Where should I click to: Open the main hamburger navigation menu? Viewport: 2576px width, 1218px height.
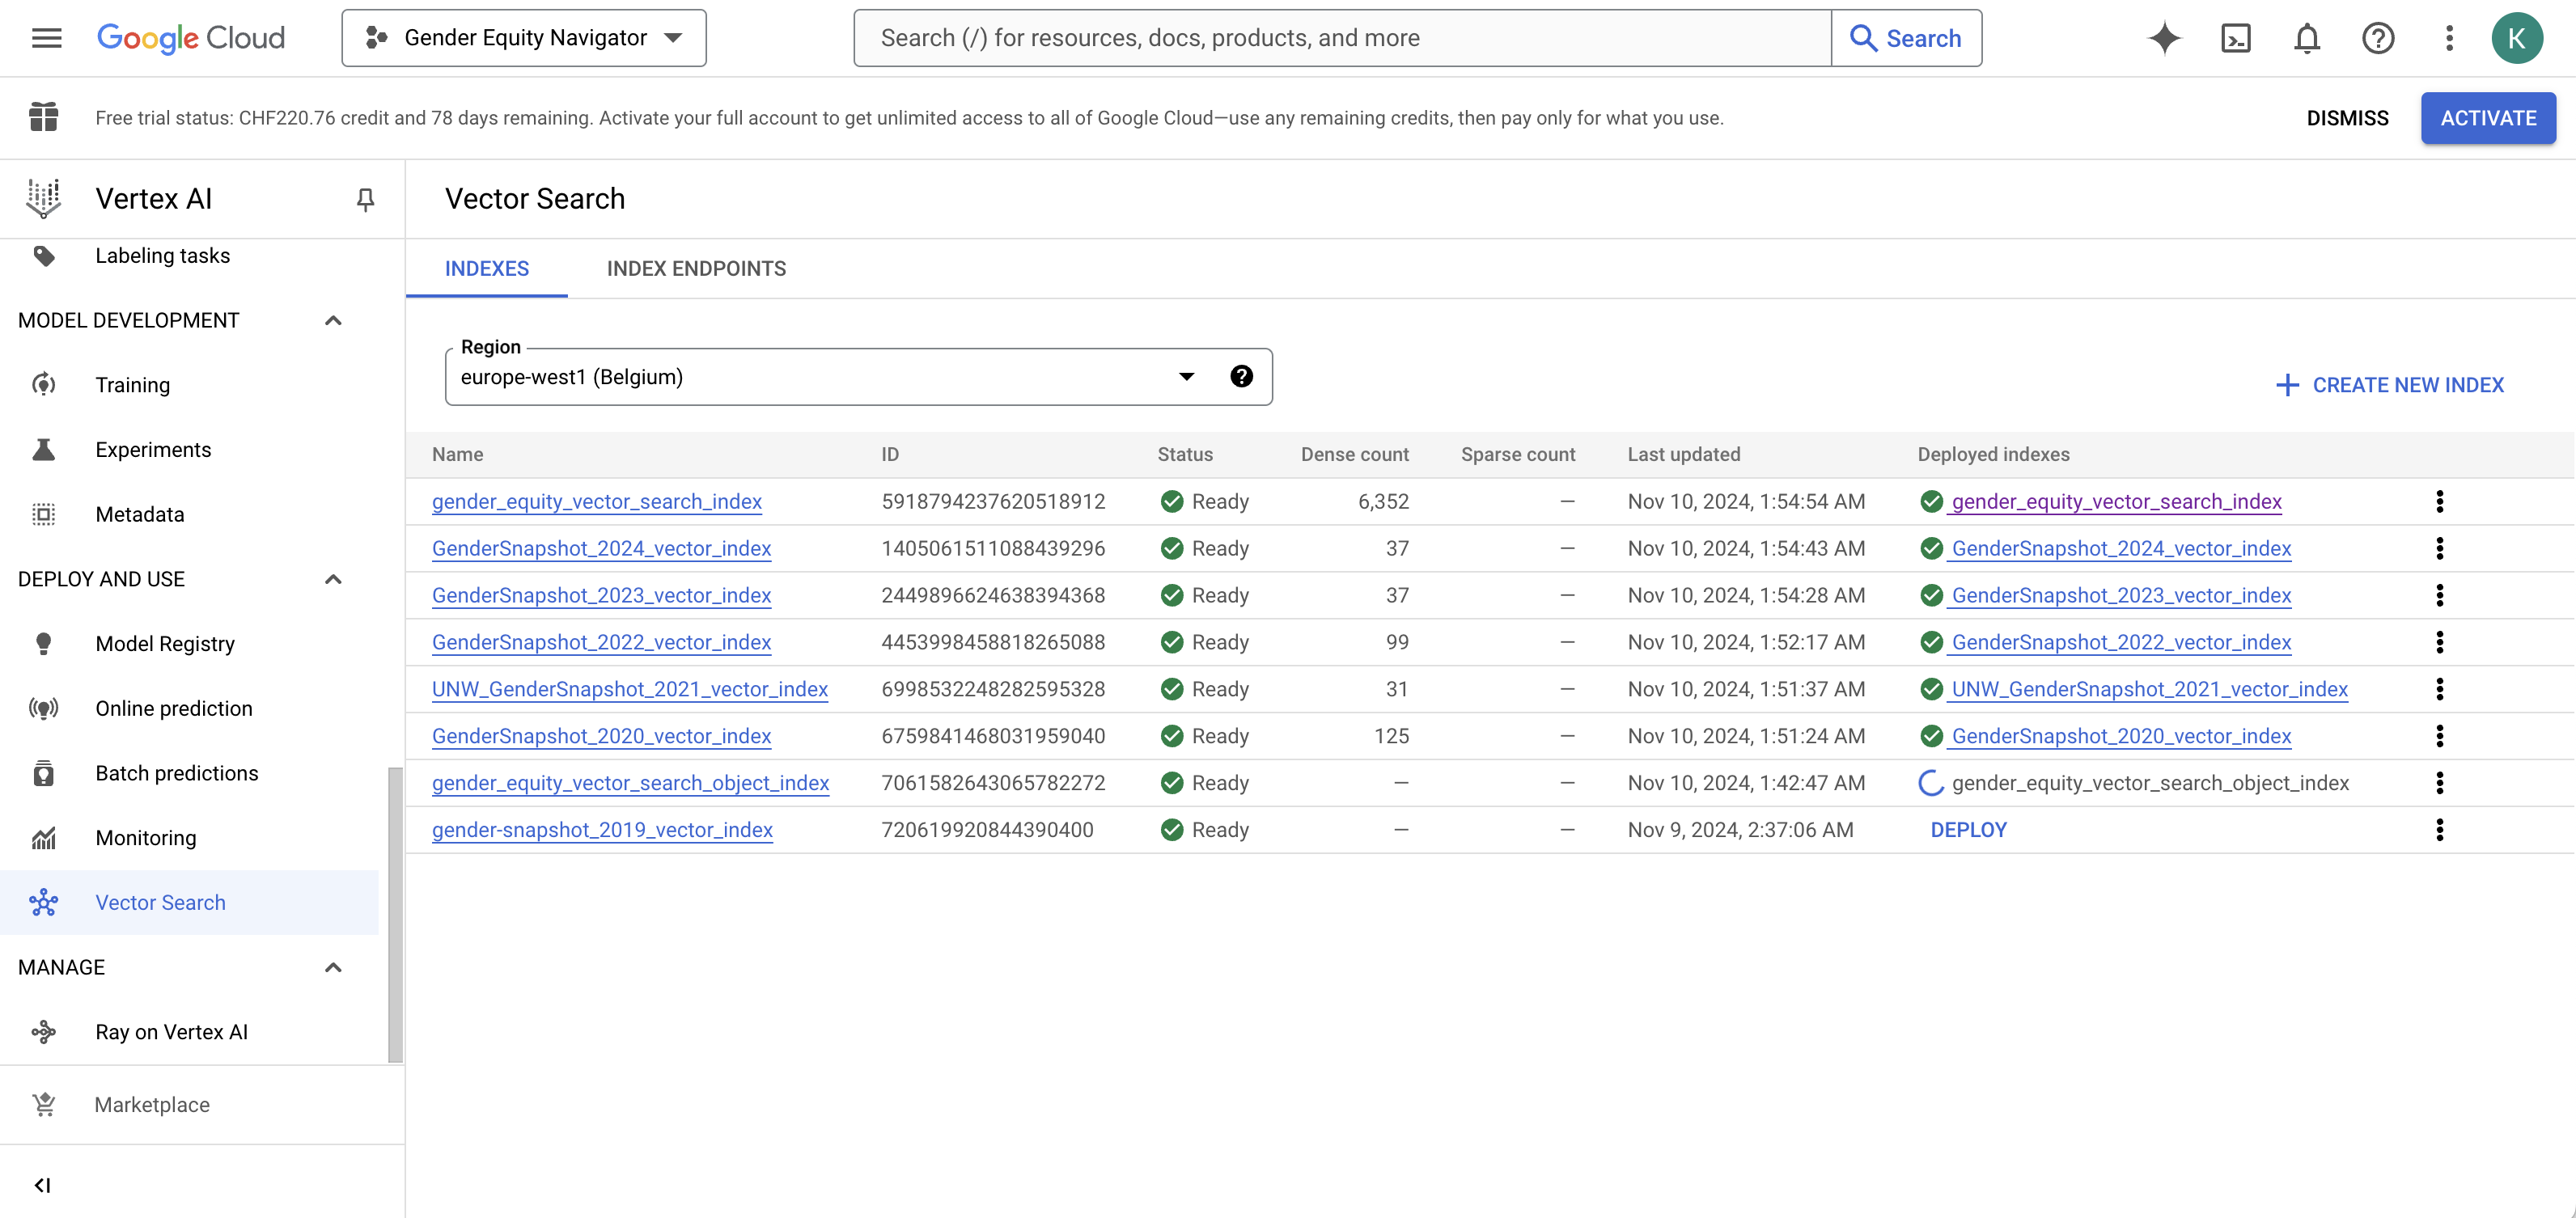click(46, 38)
